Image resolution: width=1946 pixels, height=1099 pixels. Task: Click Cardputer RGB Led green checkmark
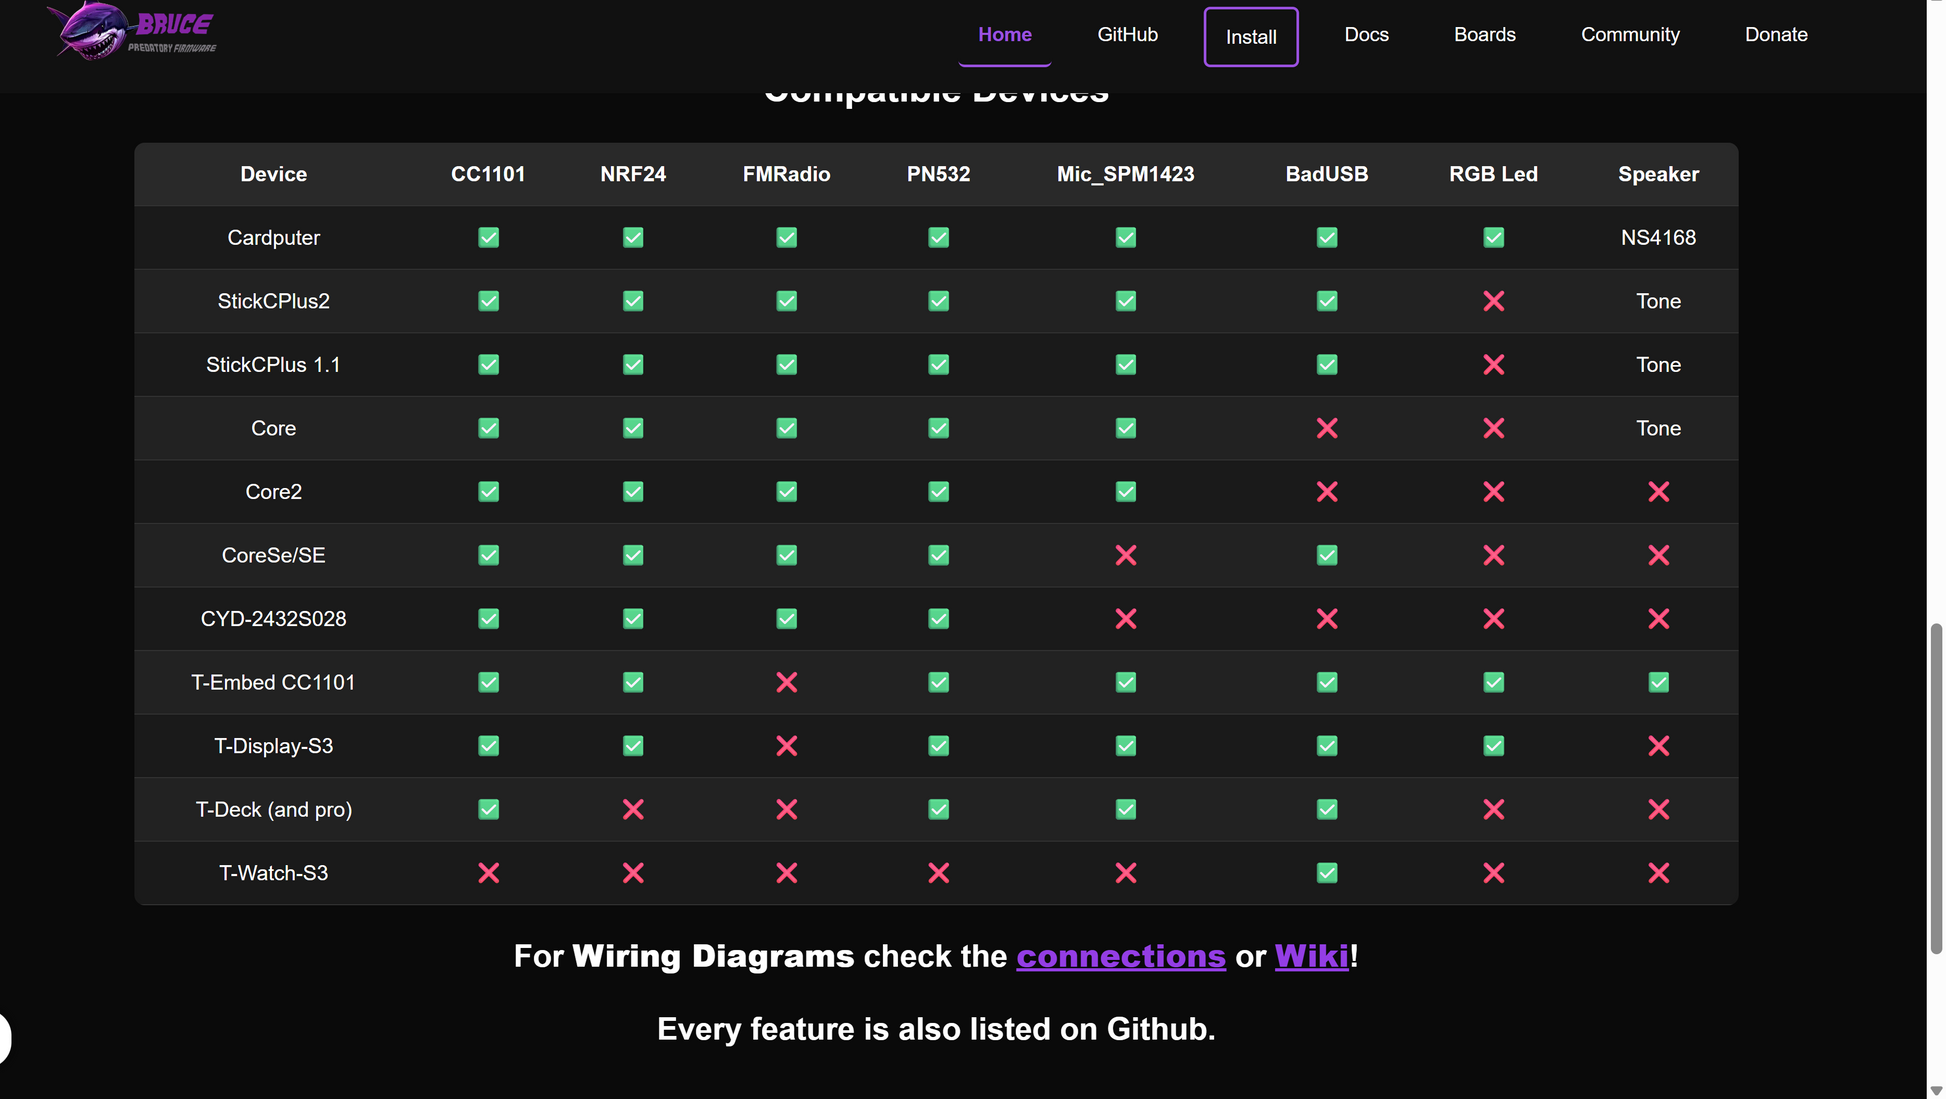coord(1493,238)
